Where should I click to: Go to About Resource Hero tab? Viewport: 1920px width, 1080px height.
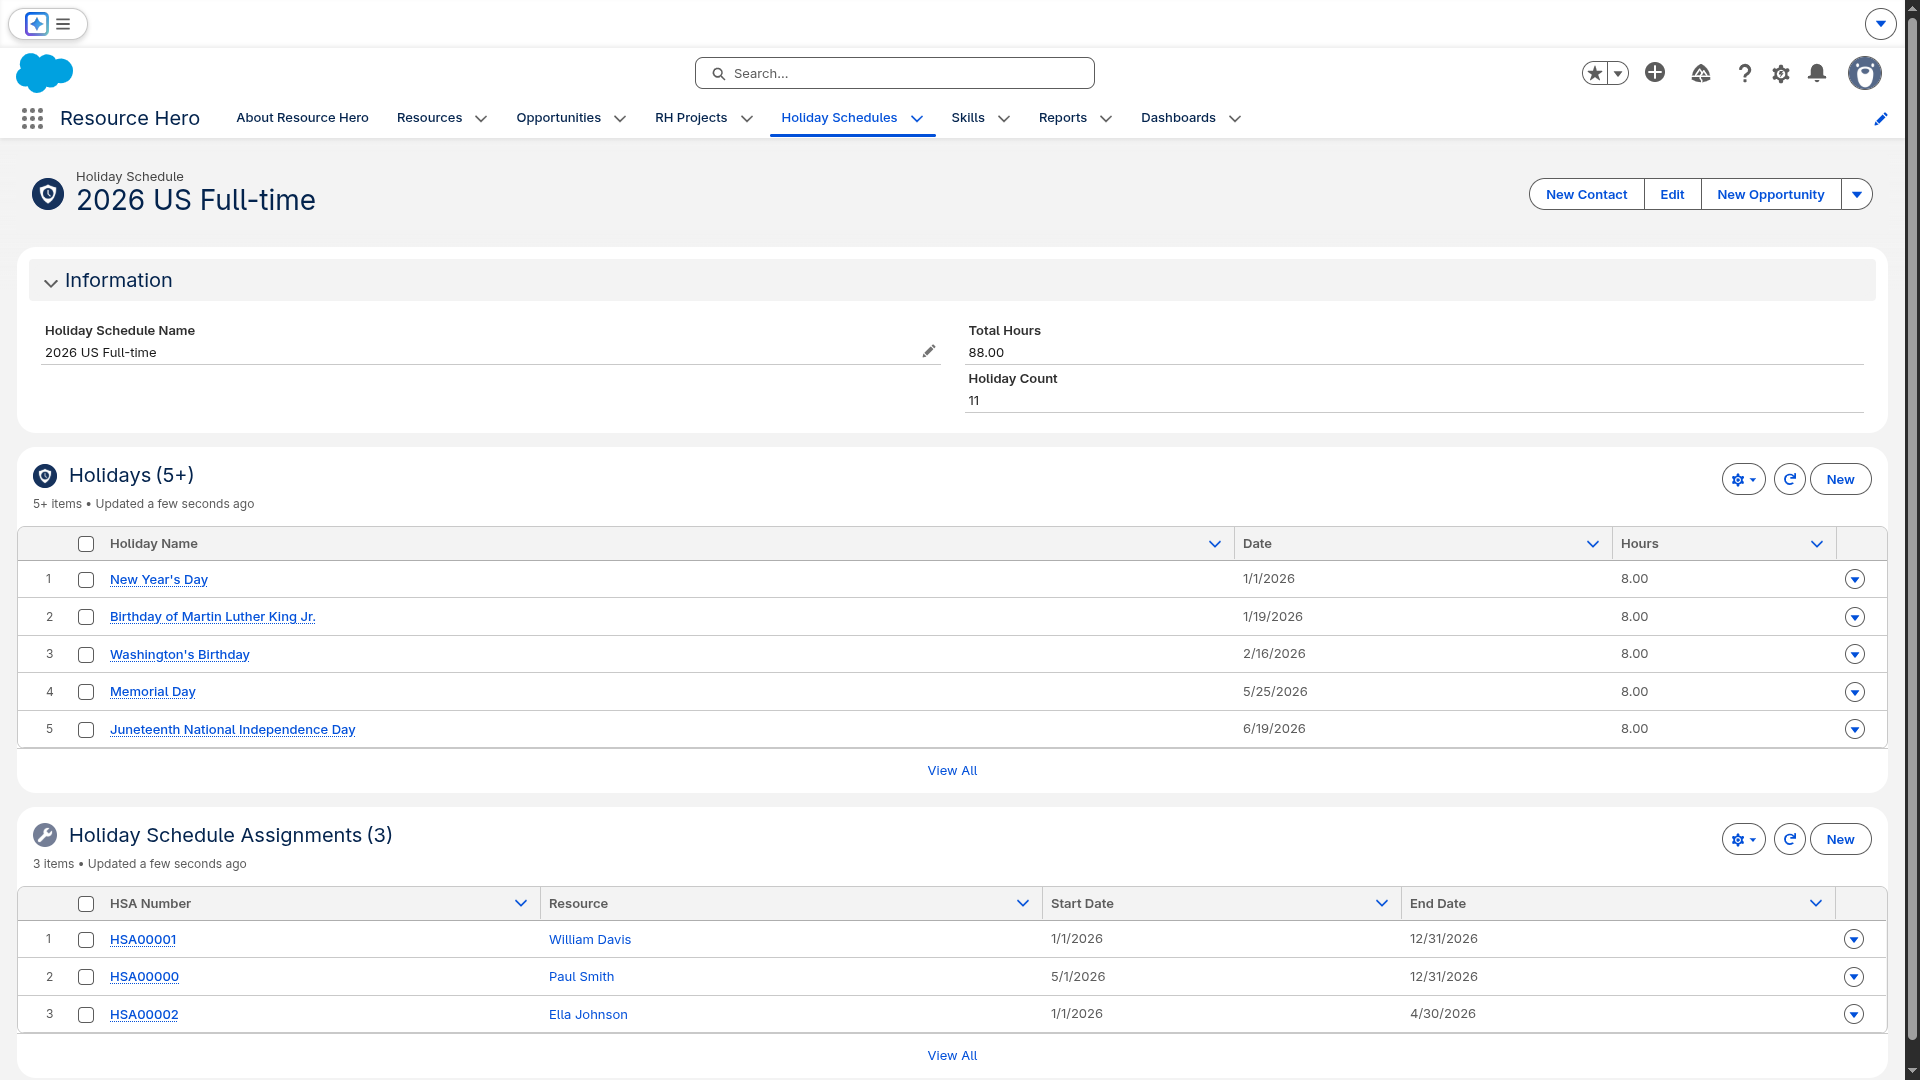point(302,118)
